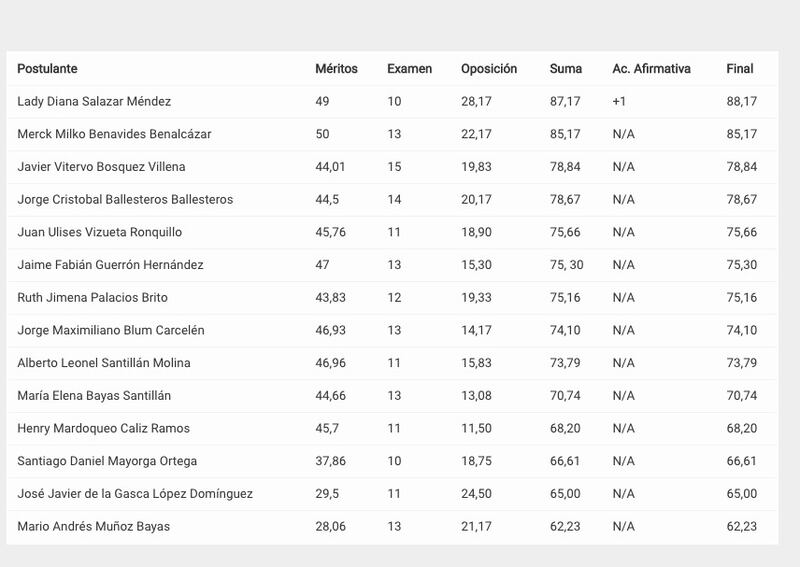Click the Ac. Afirmativa column header

click(651, 68)
